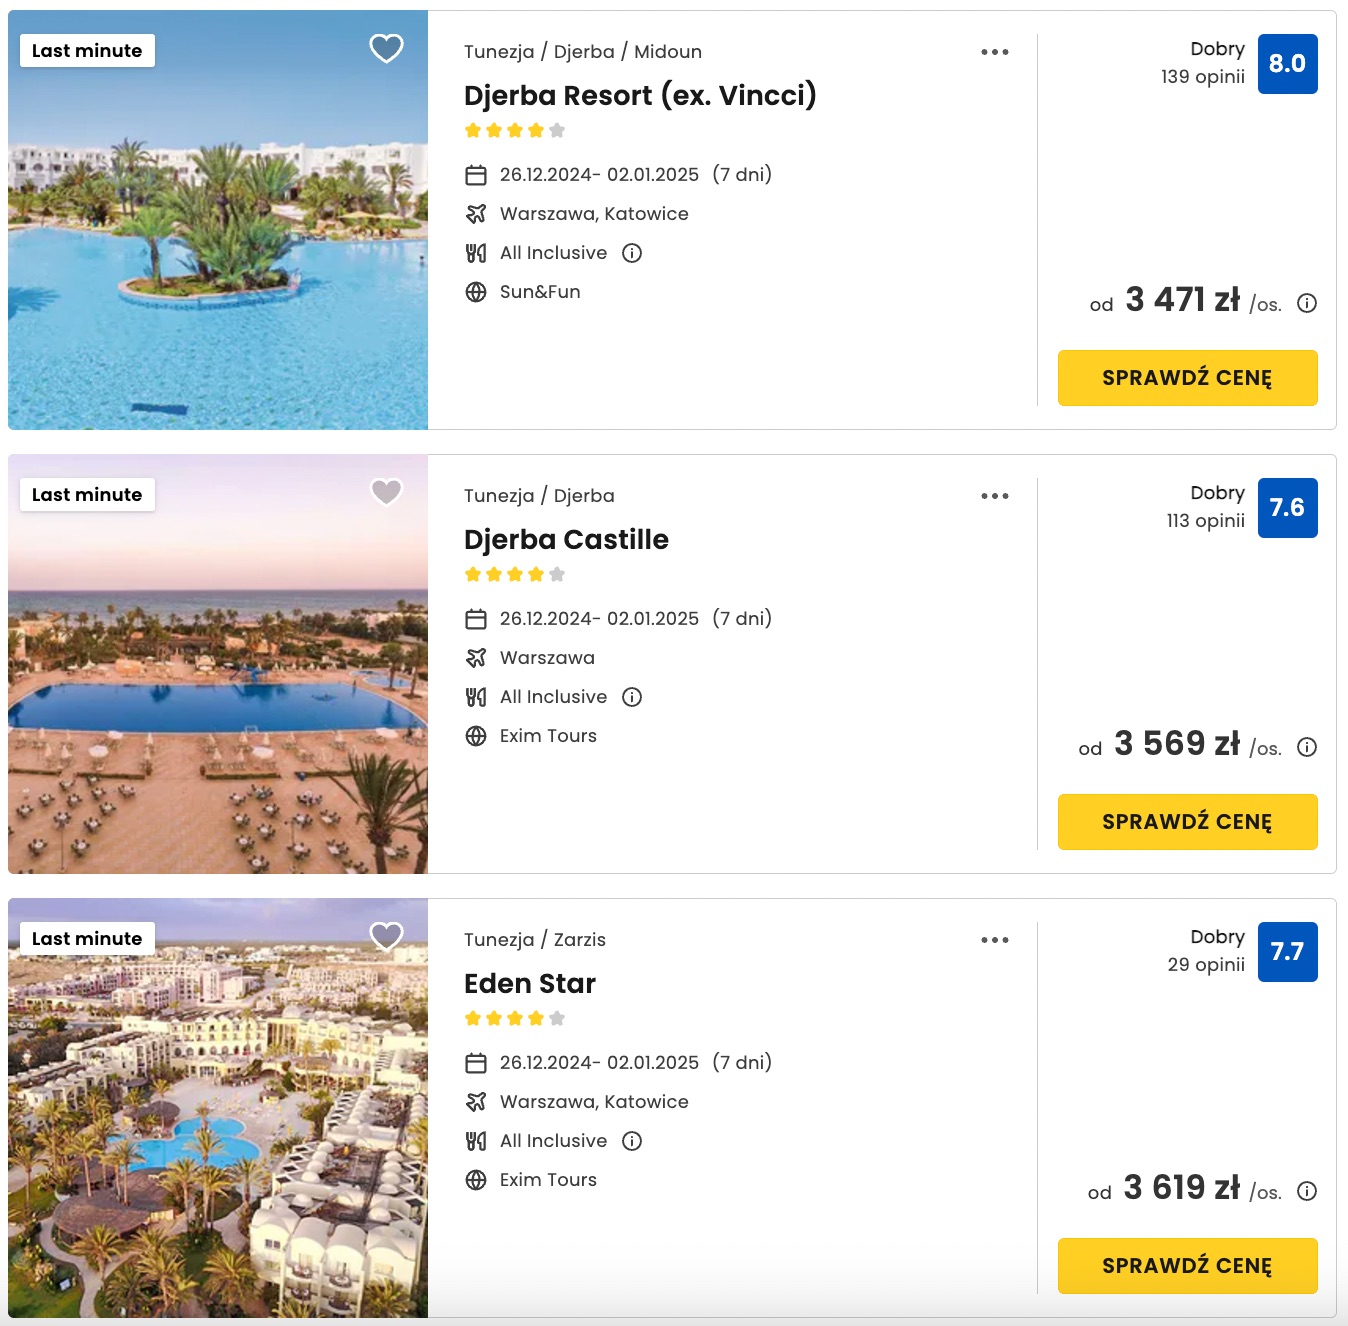The image size is (1348, 1326).
Task: Click All Inclusive info icon for Eden Star
Action: [632, 1141]
